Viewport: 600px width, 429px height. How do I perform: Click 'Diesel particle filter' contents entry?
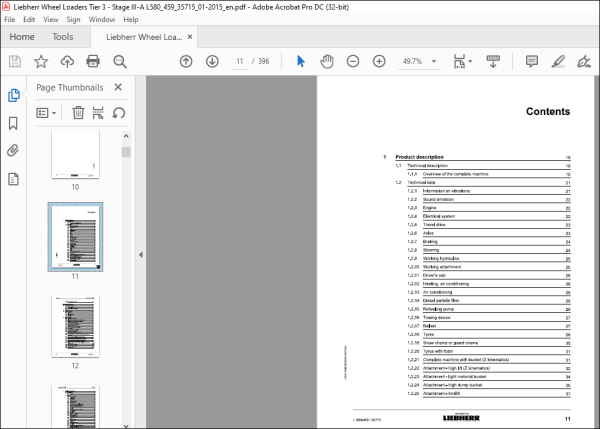pos(441,300)
